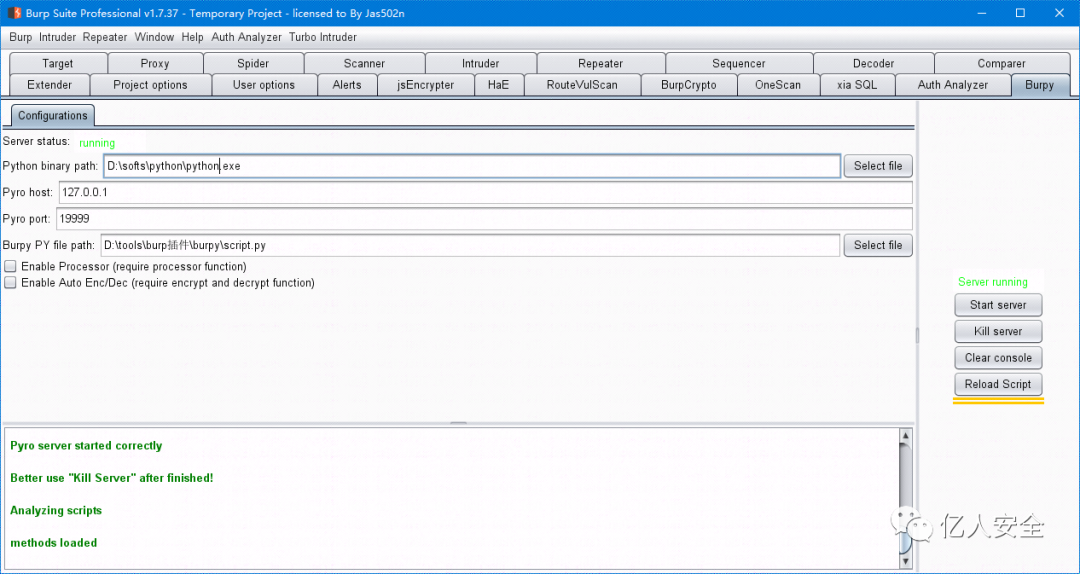
Task: Switch to the Comparer tab
Action: (1001, 63)
